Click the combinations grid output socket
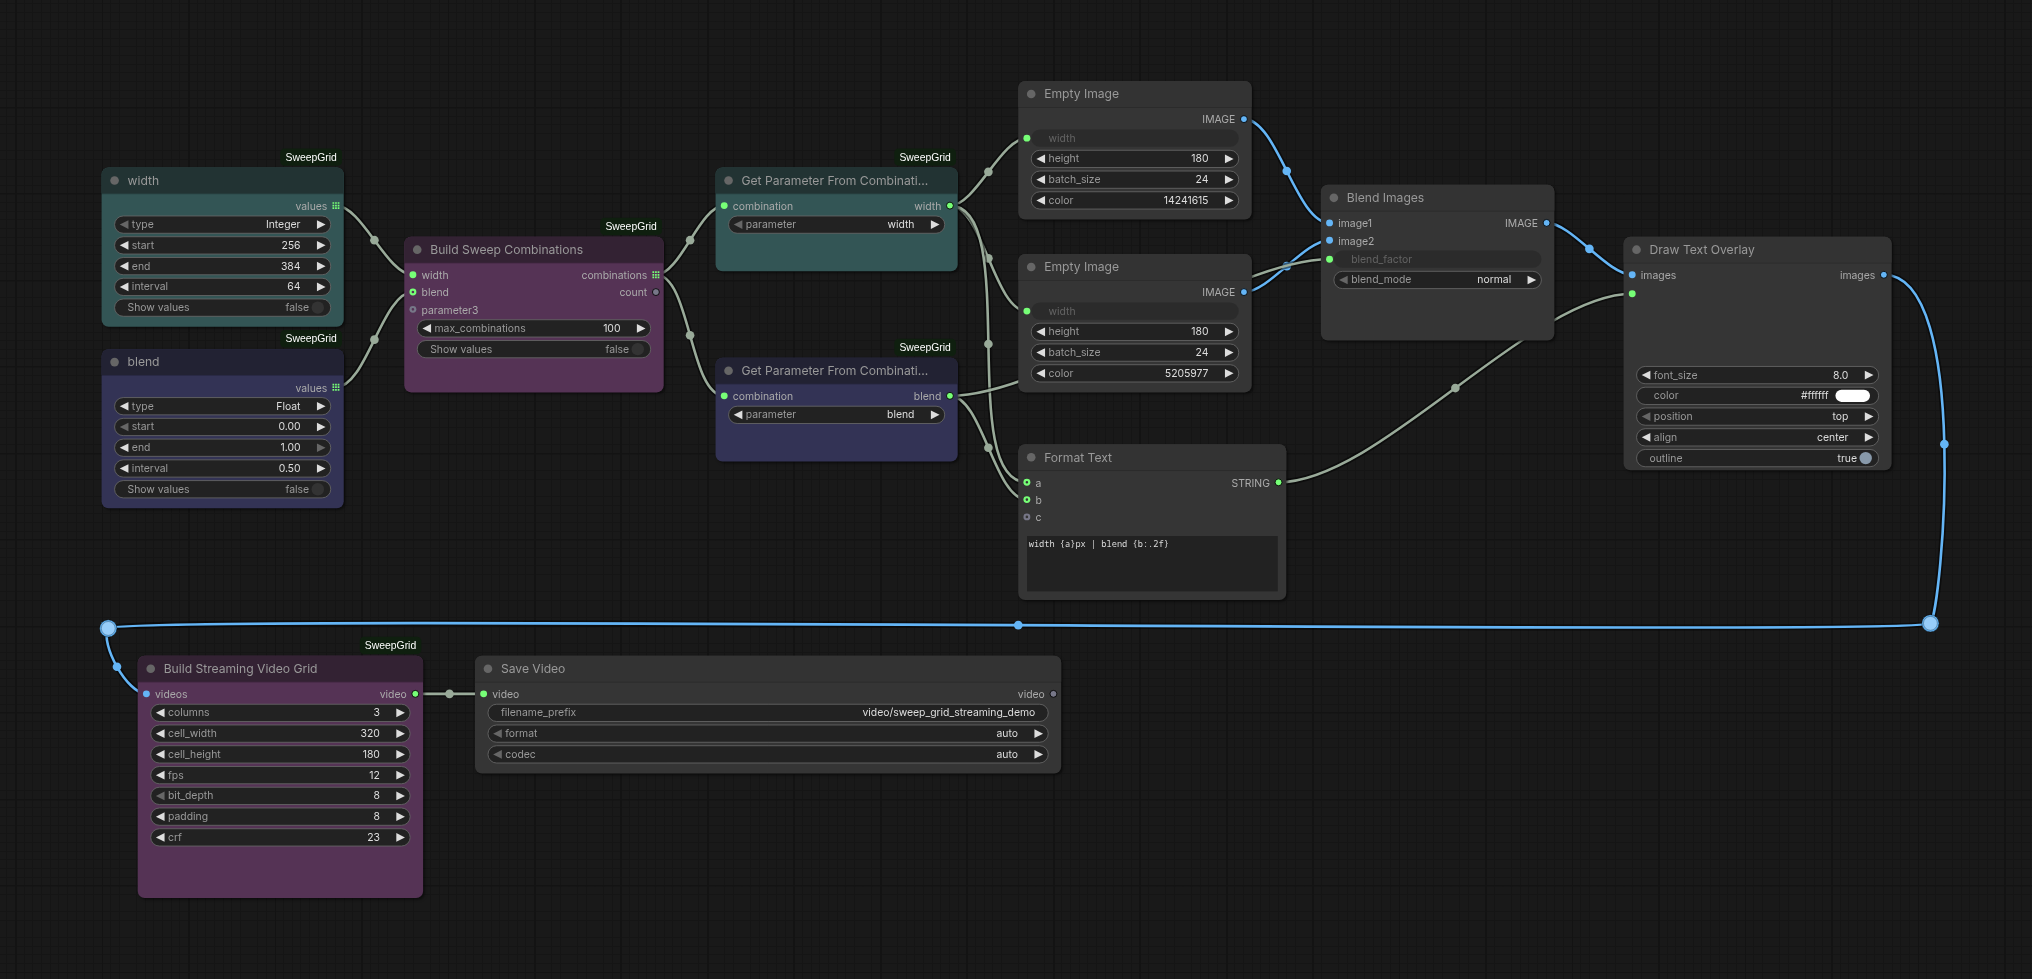 click(x=656, y=275)
